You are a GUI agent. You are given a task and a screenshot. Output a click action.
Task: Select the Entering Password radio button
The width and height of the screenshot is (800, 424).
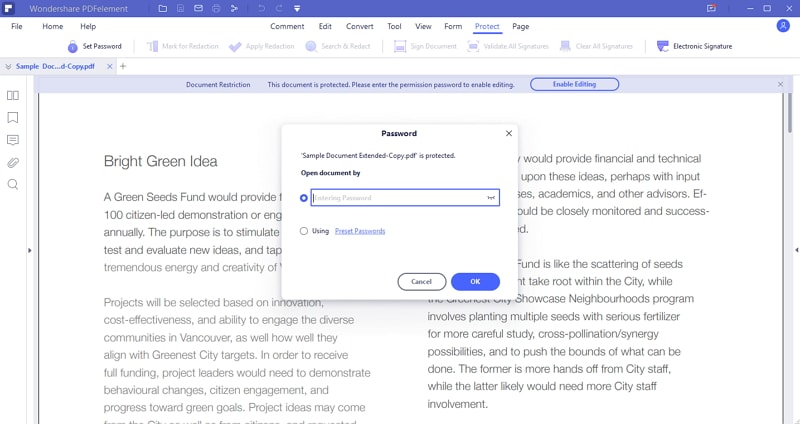pyautogui.click(x=304, y=198)
